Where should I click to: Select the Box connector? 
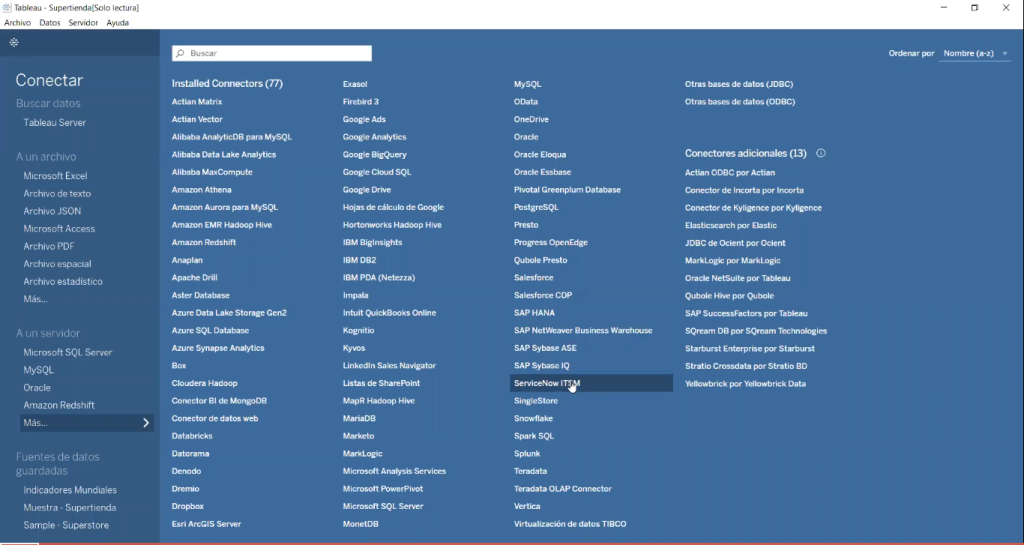coord(179,366)
